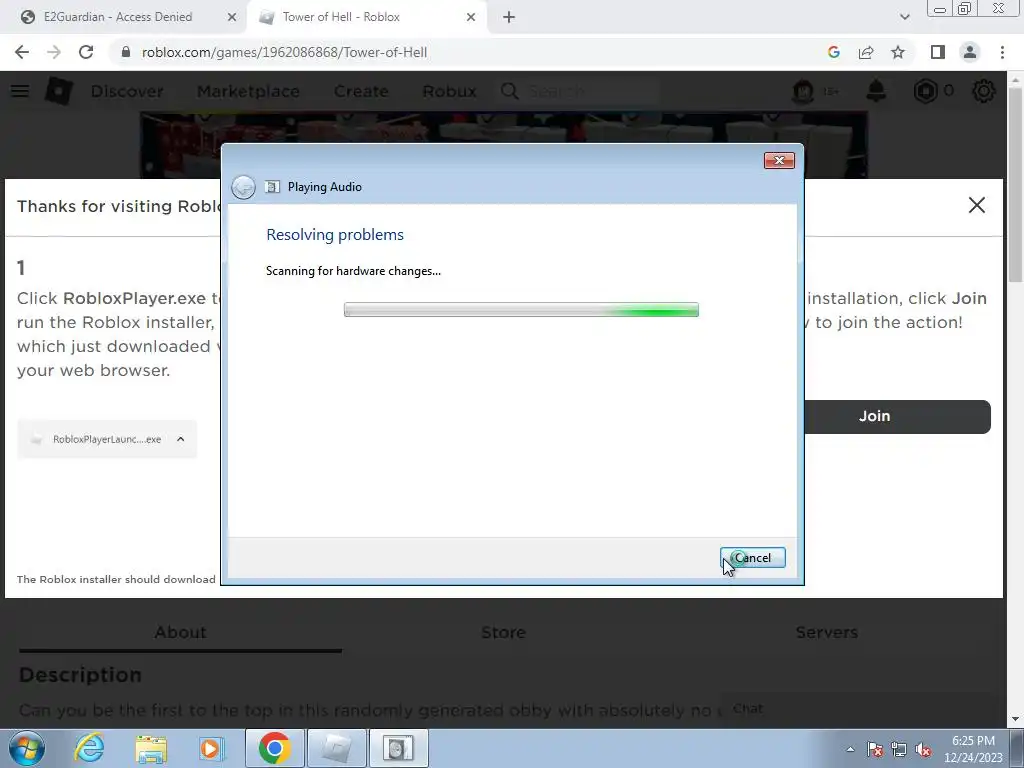Go back in the troubleshooter dialog
The image size is (1024, 768).
coord(244,187)
